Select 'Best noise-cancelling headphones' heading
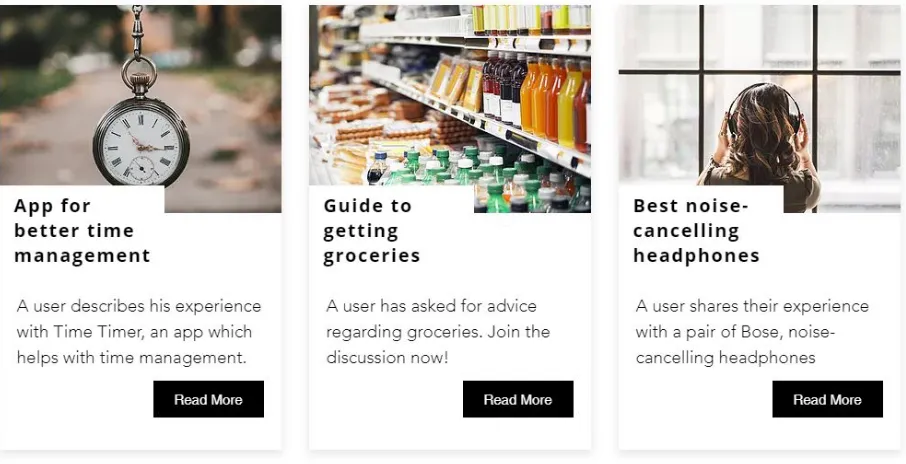The image size is (906, 464). [696, 231]
